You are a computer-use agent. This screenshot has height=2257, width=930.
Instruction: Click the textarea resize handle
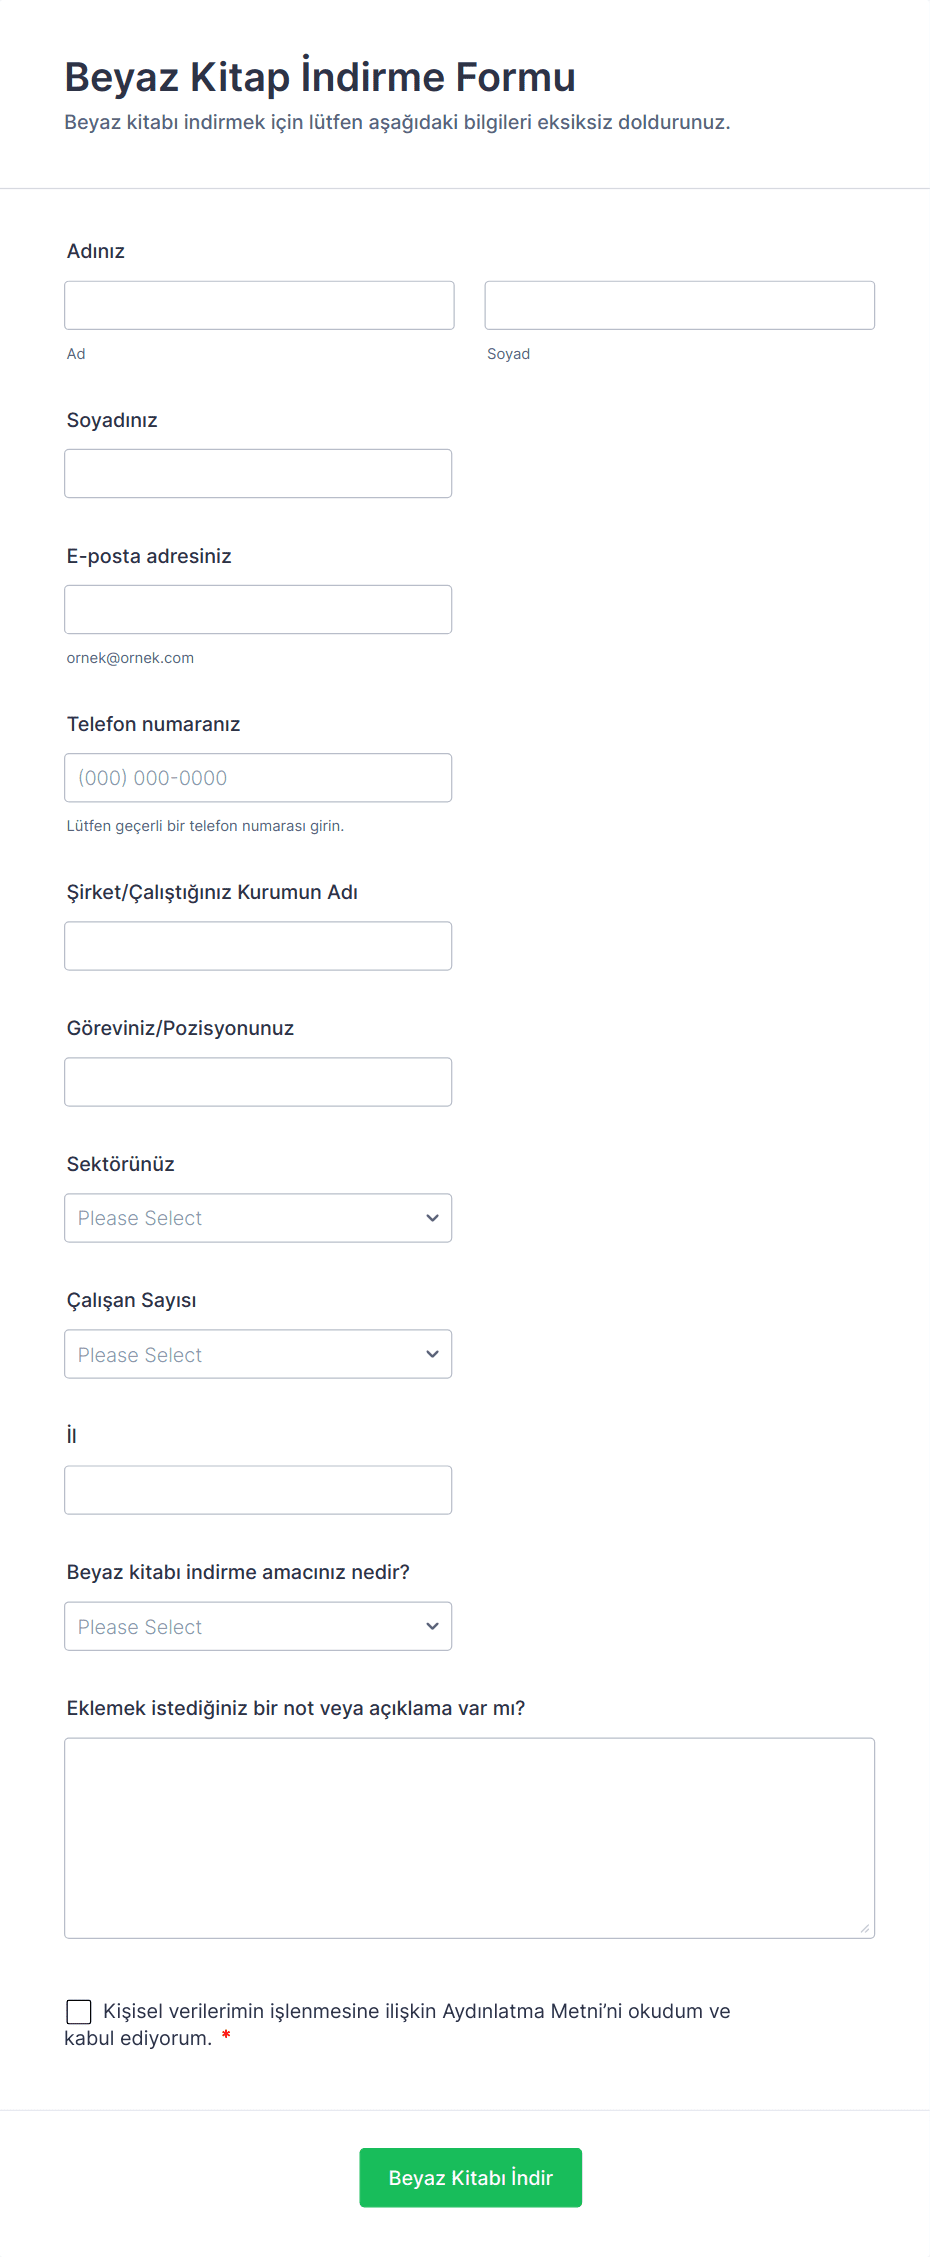pos(865,1929)
